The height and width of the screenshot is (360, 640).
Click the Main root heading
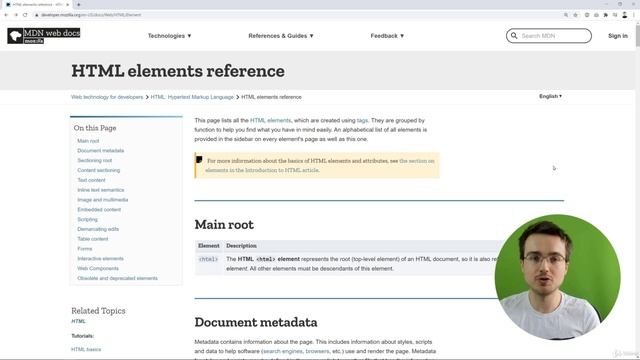coord(224,224)
